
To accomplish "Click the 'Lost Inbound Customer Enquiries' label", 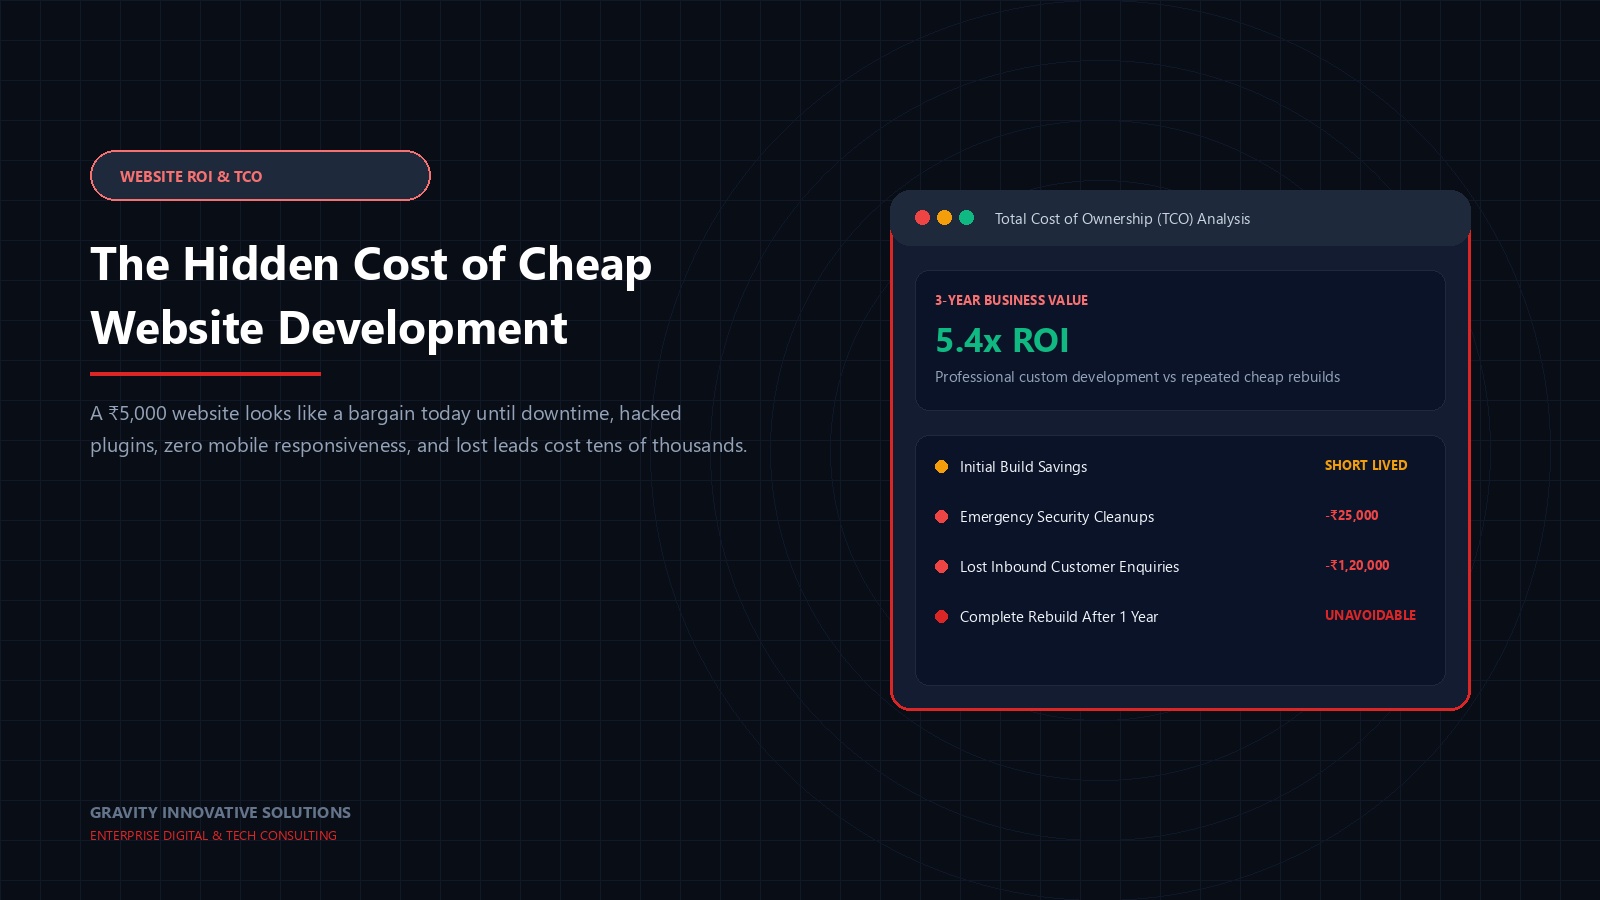I will [x=1069, y=567].
